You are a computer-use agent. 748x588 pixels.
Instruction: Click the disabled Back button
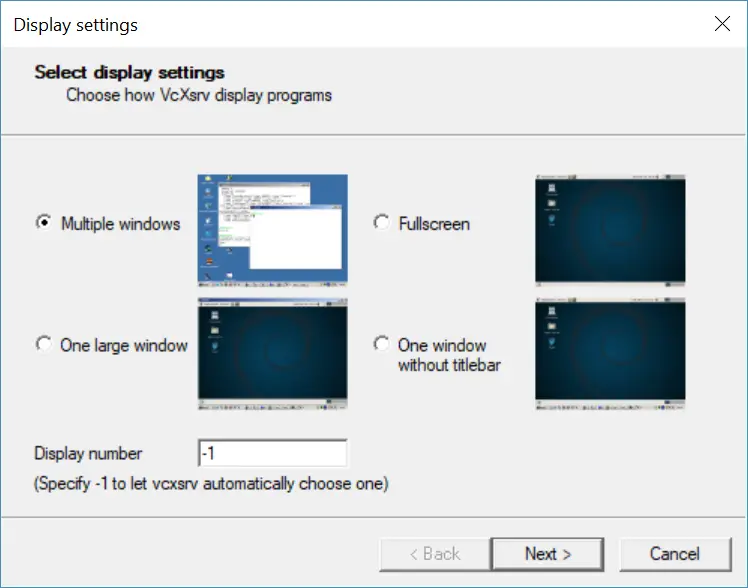click(x=435, y=554)
